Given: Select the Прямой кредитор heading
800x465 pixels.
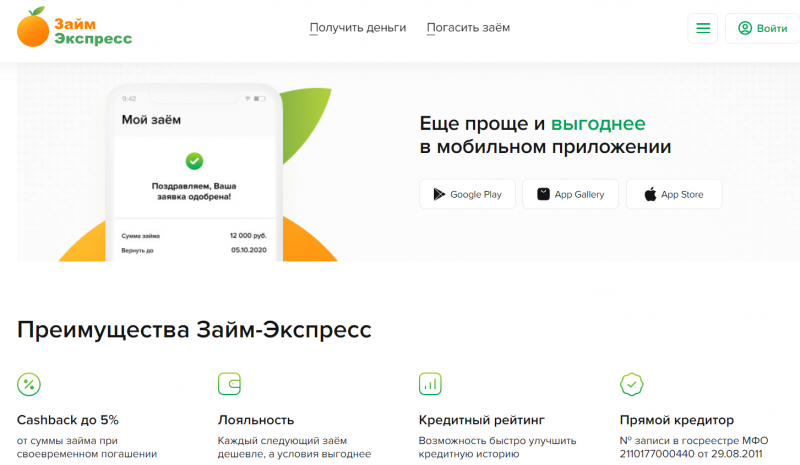Looking at the screenshot, I should [677, 420].
